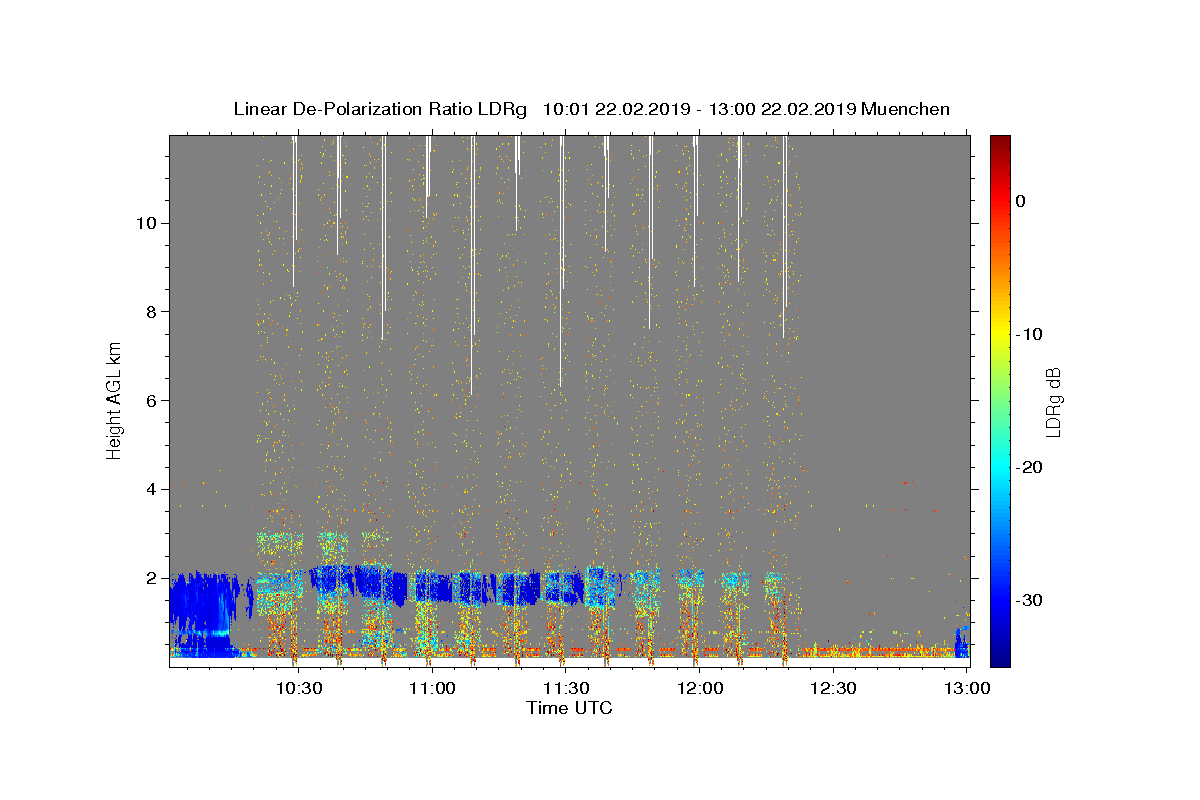Click the 11:00 time tick label

pos(432,688)
